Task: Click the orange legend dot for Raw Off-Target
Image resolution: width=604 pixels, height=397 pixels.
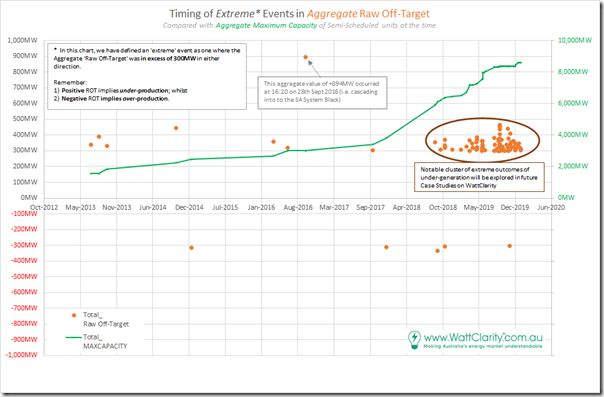Action: [74, 315]
